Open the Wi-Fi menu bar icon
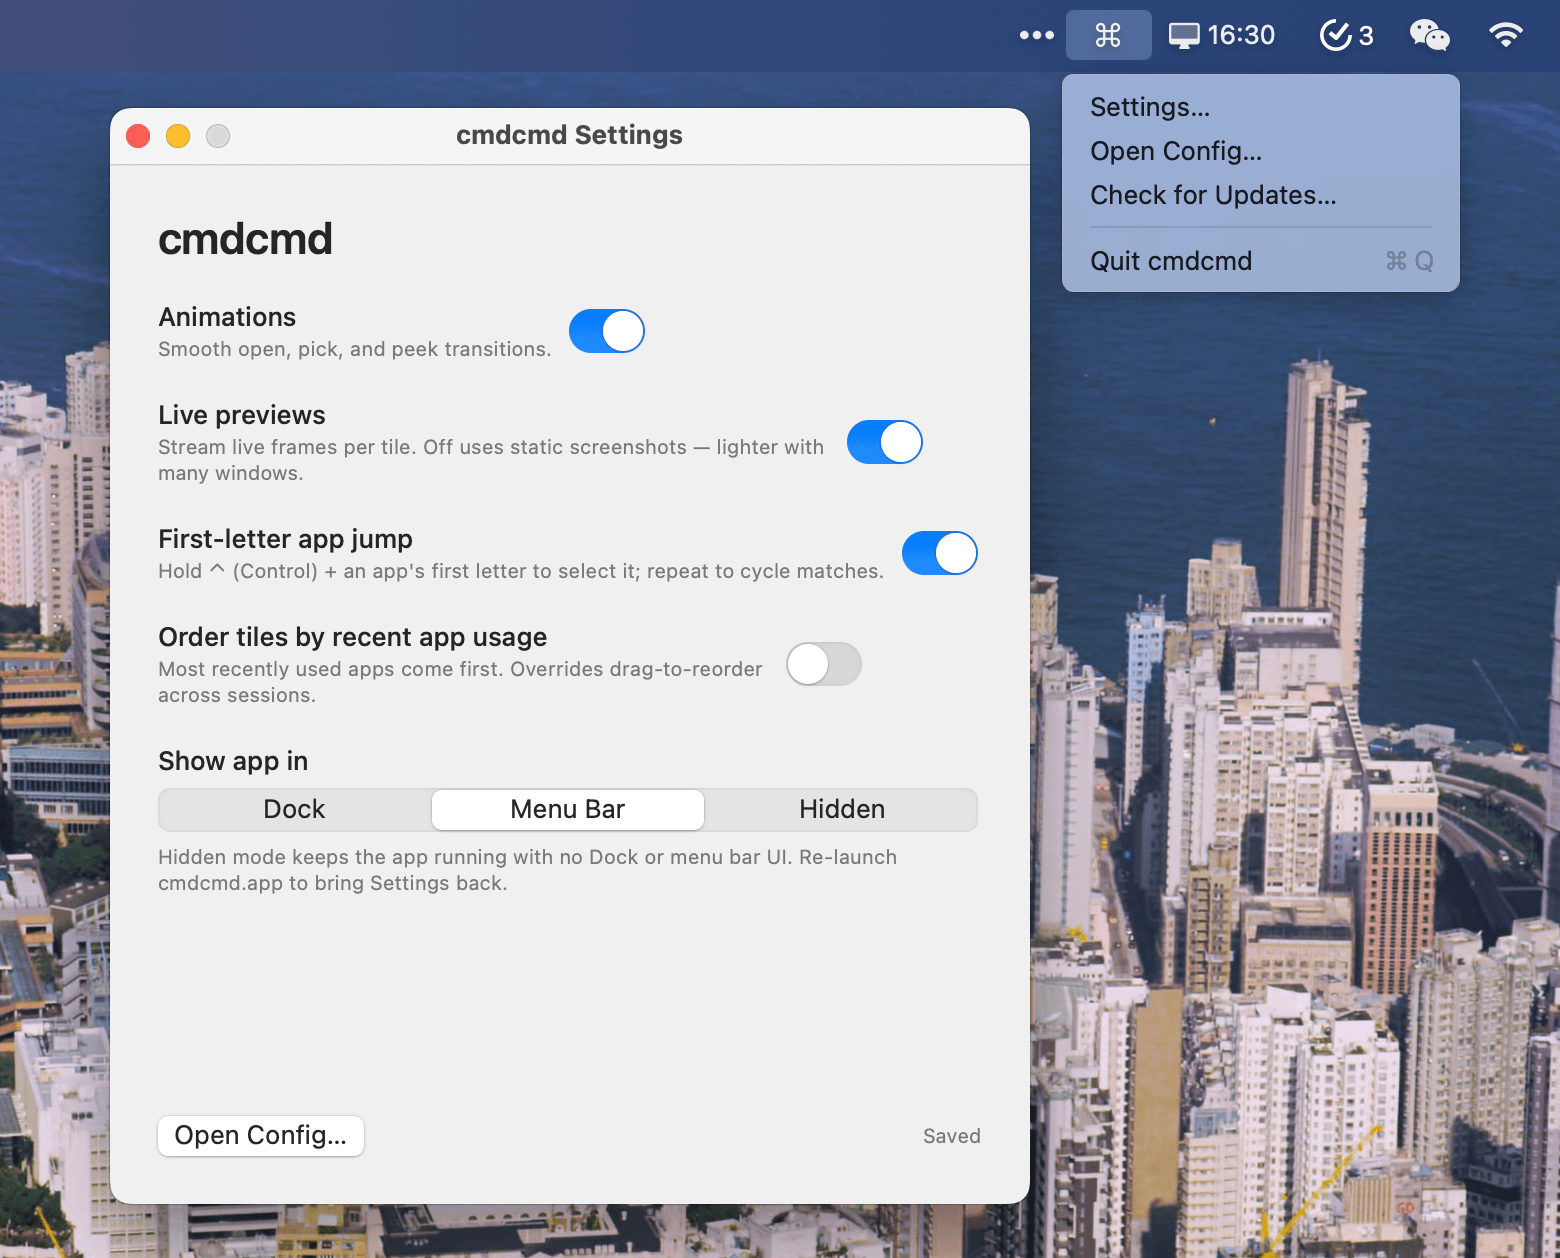 pyautogui.click(x=1505, y=35)
